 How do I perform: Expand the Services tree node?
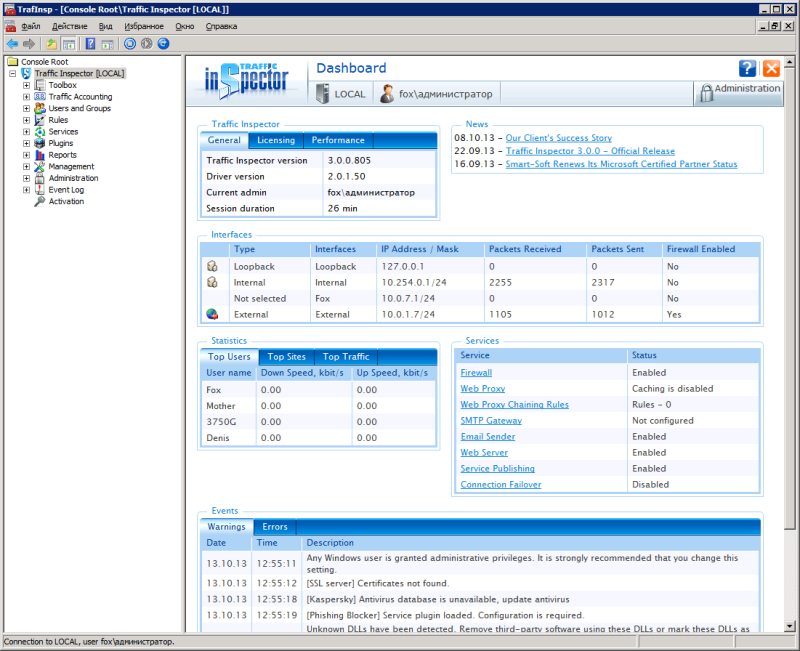click(x=27, y=132)
